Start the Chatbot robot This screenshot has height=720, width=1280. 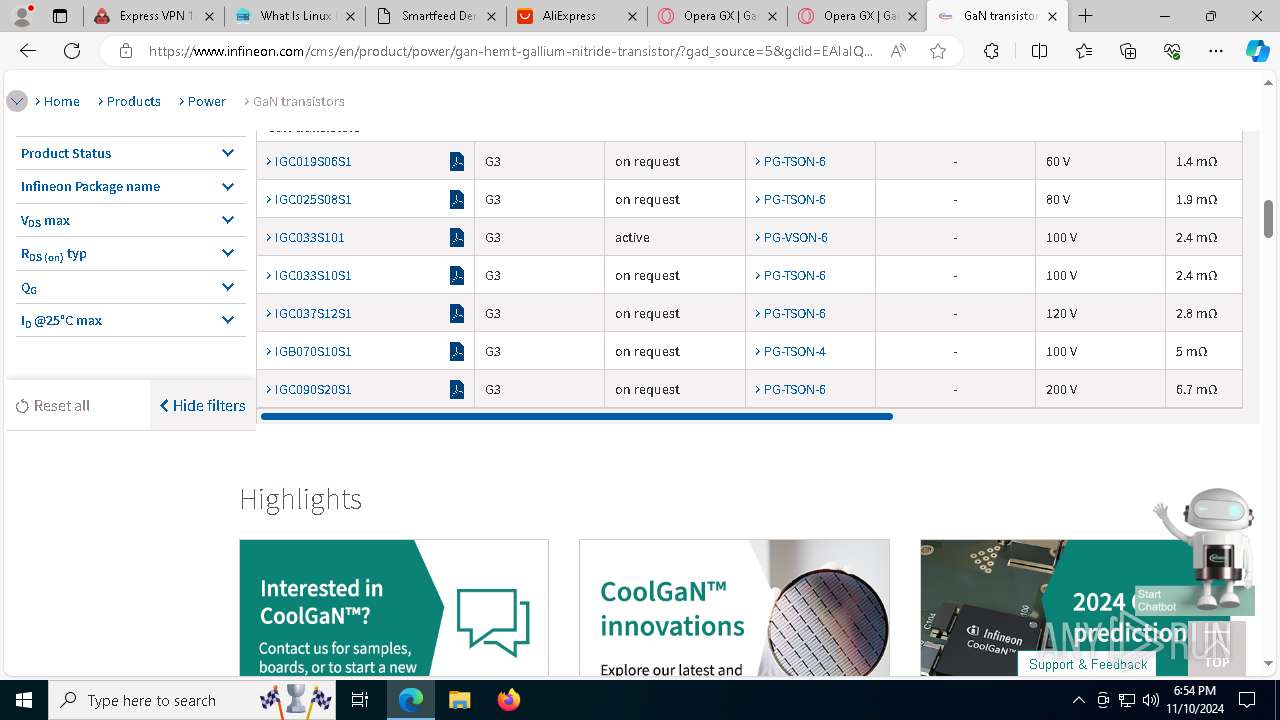(x=1204, y=551)
